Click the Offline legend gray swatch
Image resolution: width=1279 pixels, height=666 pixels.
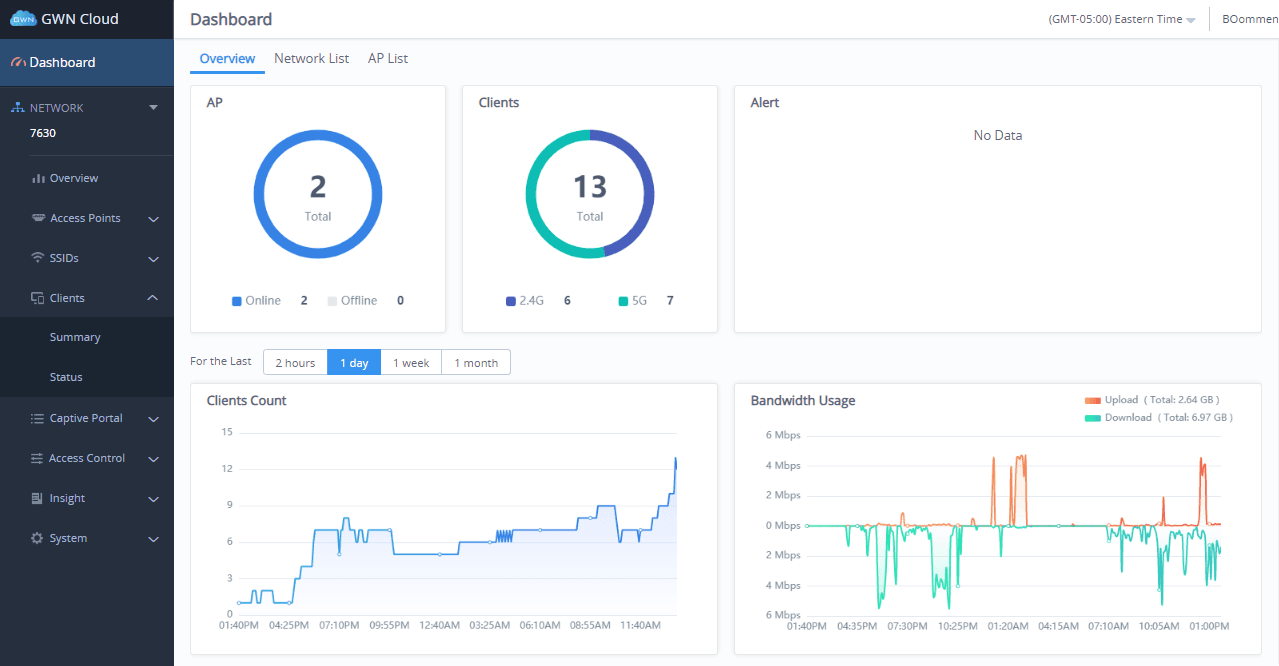(x=332, y=301)
